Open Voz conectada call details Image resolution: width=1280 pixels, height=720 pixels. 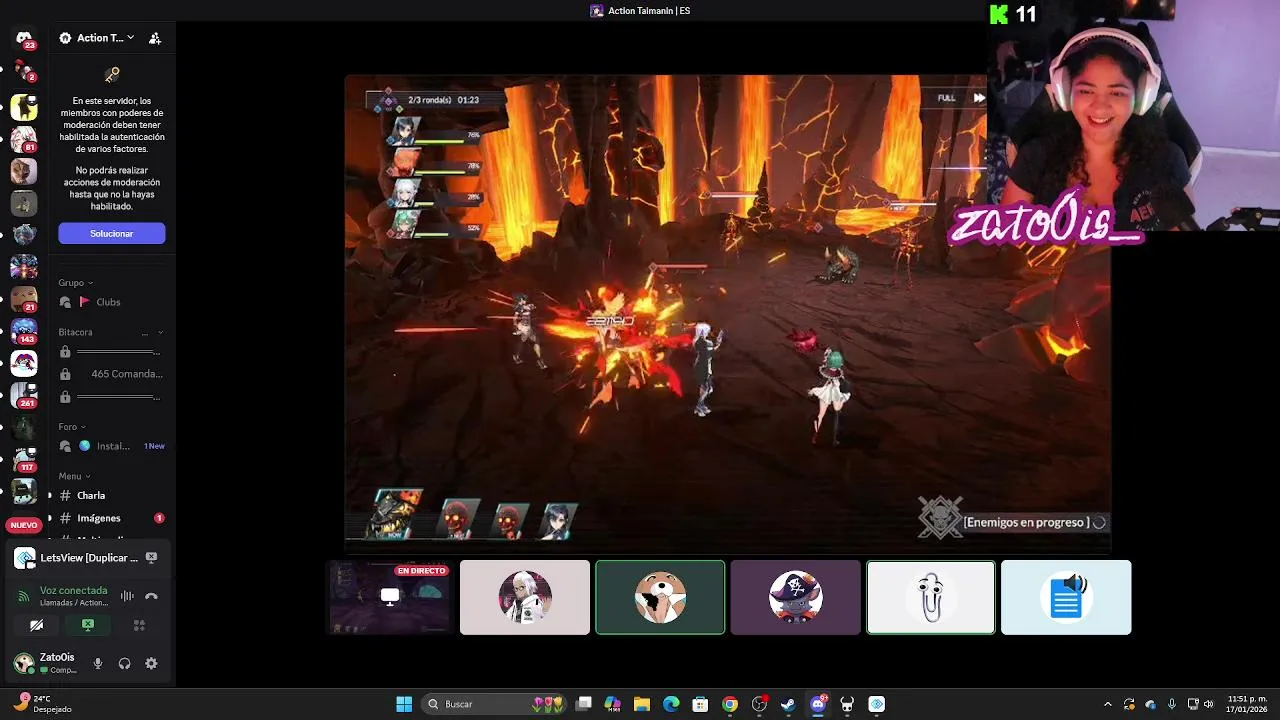click(73, 591)
